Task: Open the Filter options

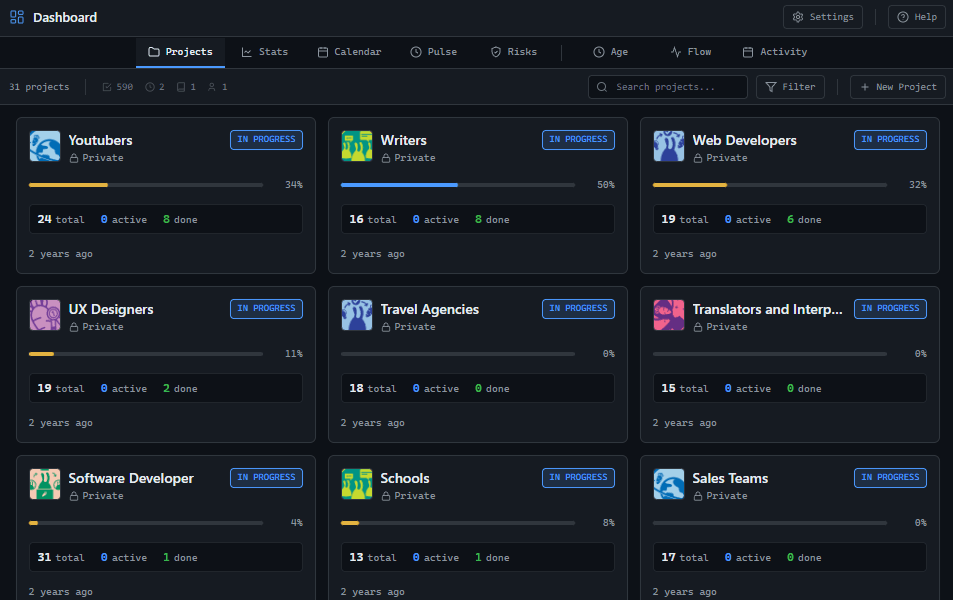Action: point(790,87)
